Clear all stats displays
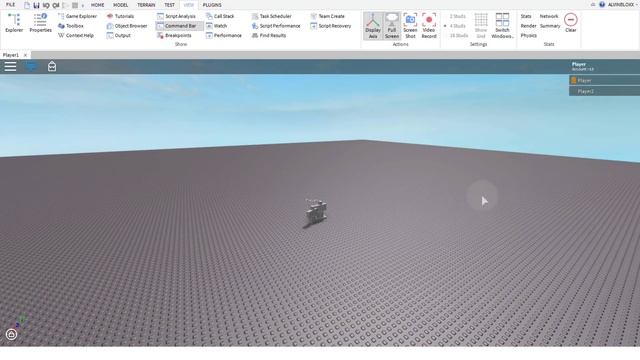The image size is (640, 360). coord(571,23)
